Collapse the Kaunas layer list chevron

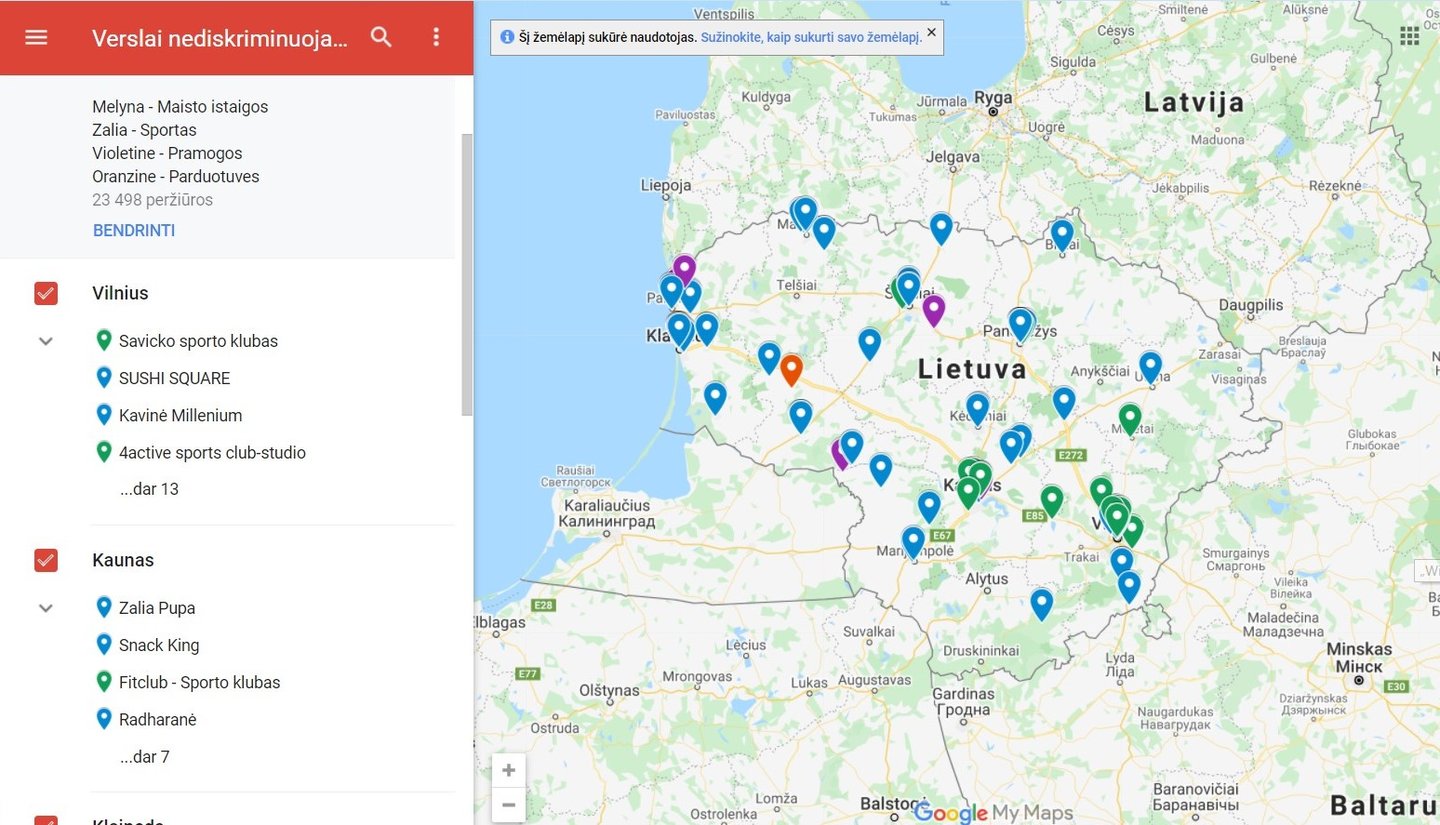pyautogui.click(x=46, y=608)
